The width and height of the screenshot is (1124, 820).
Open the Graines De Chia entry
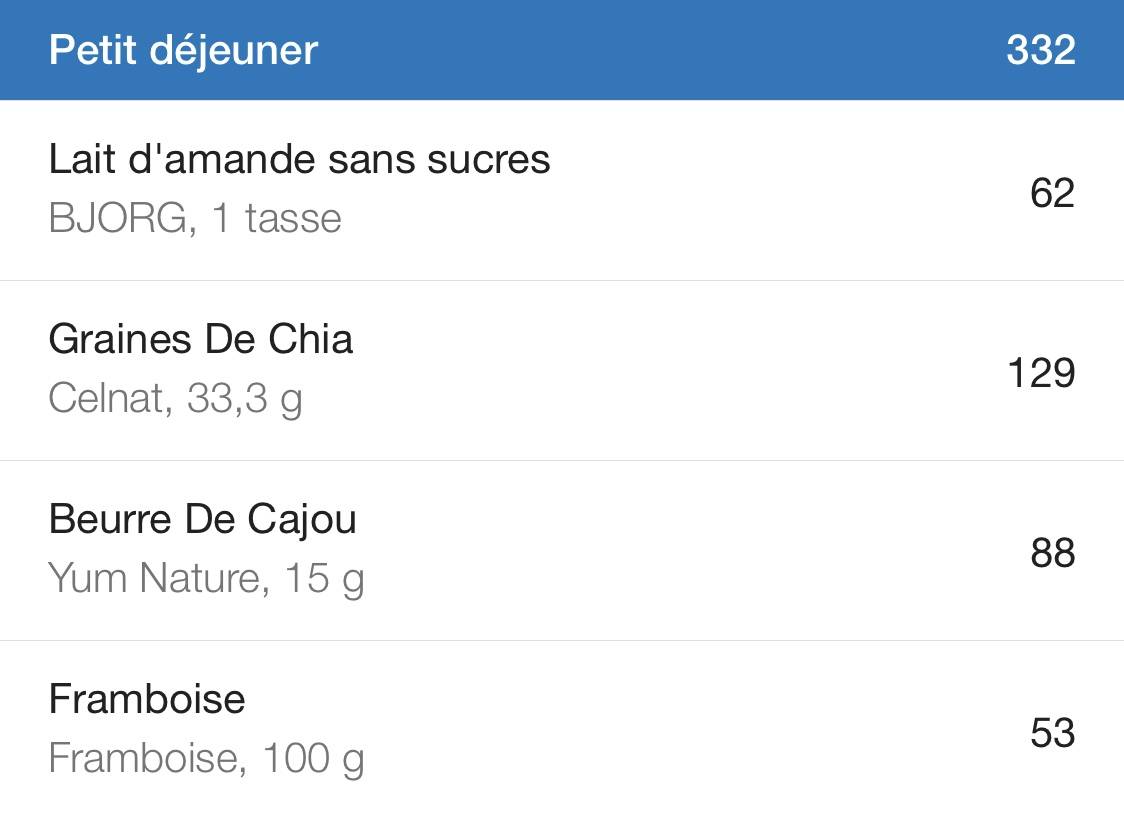[562, 371]
